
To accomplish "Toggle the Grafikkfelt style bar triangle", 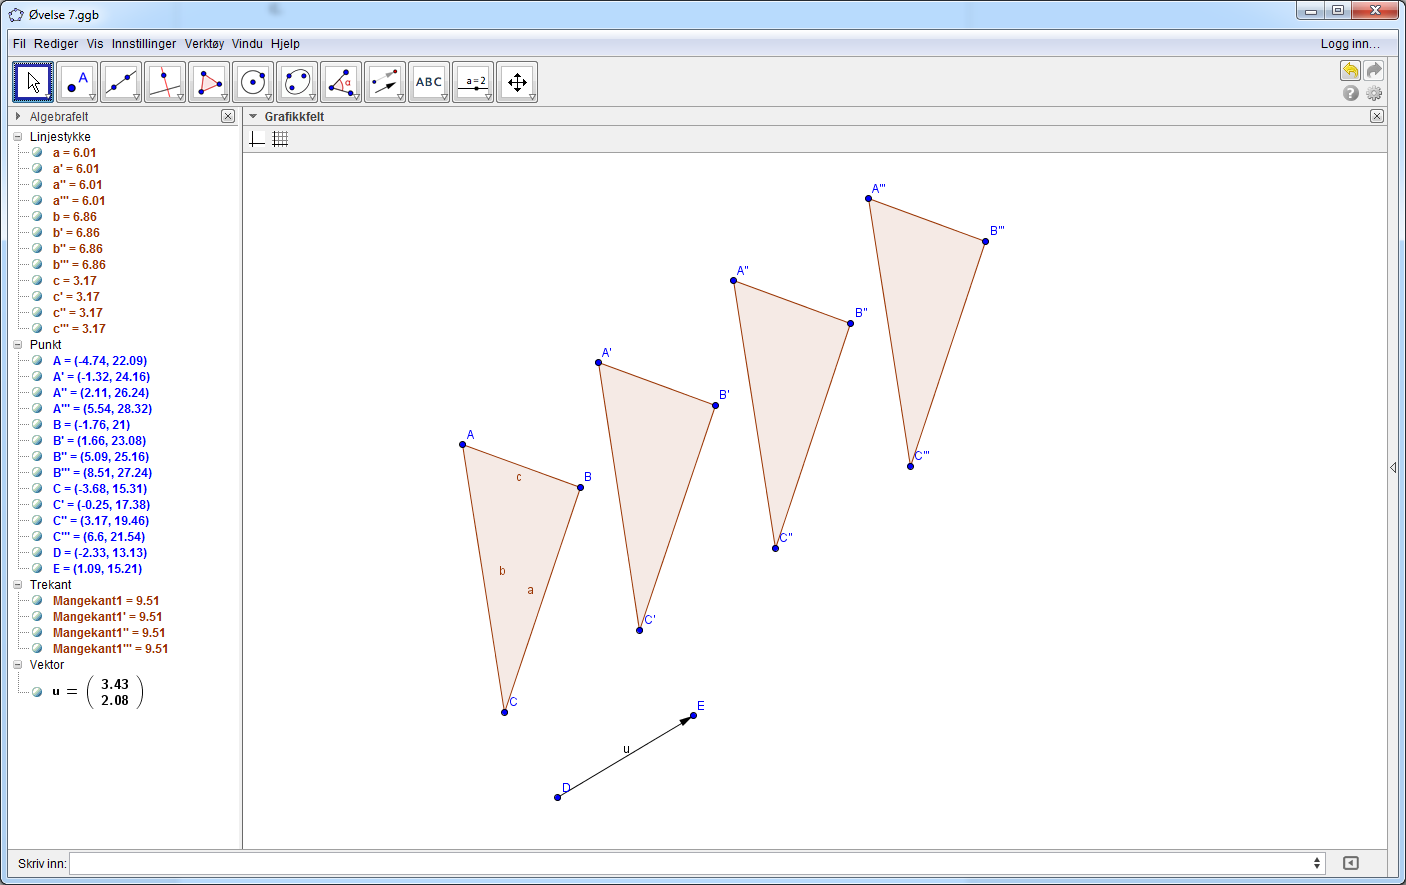I will click(x=253, y=116).
